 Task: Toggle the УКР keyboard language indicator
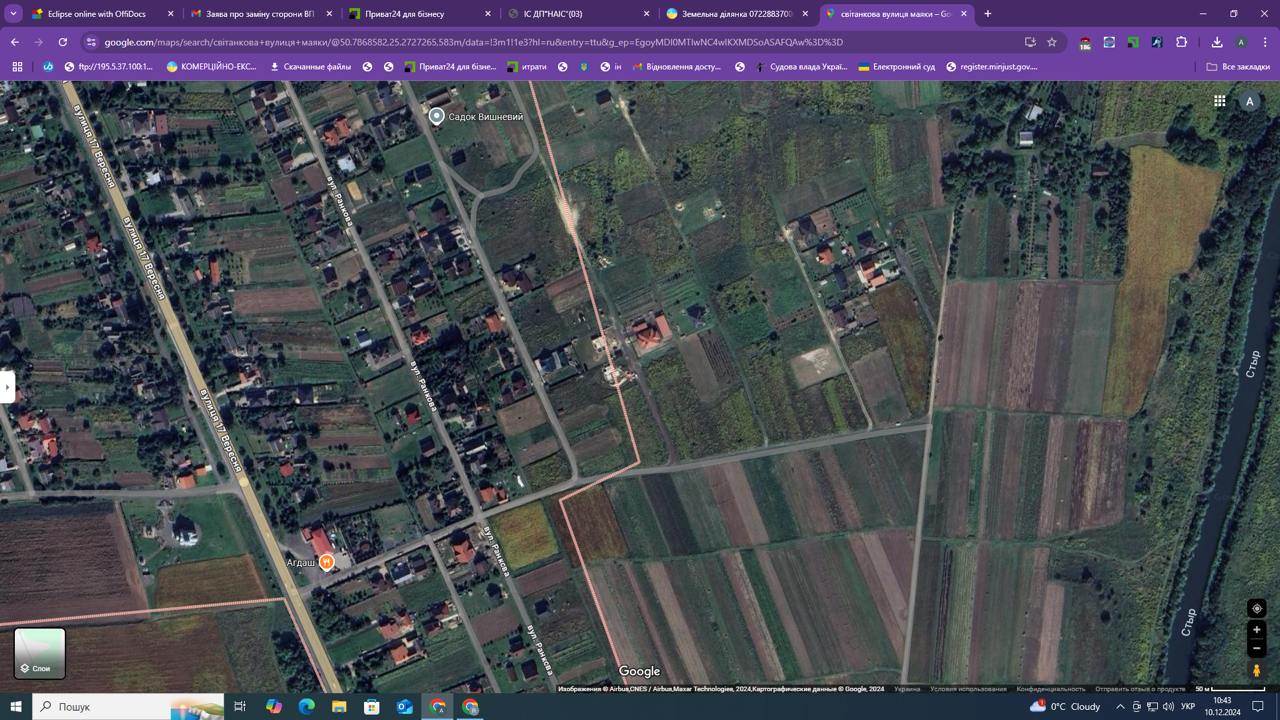[x=1188, y=707]
